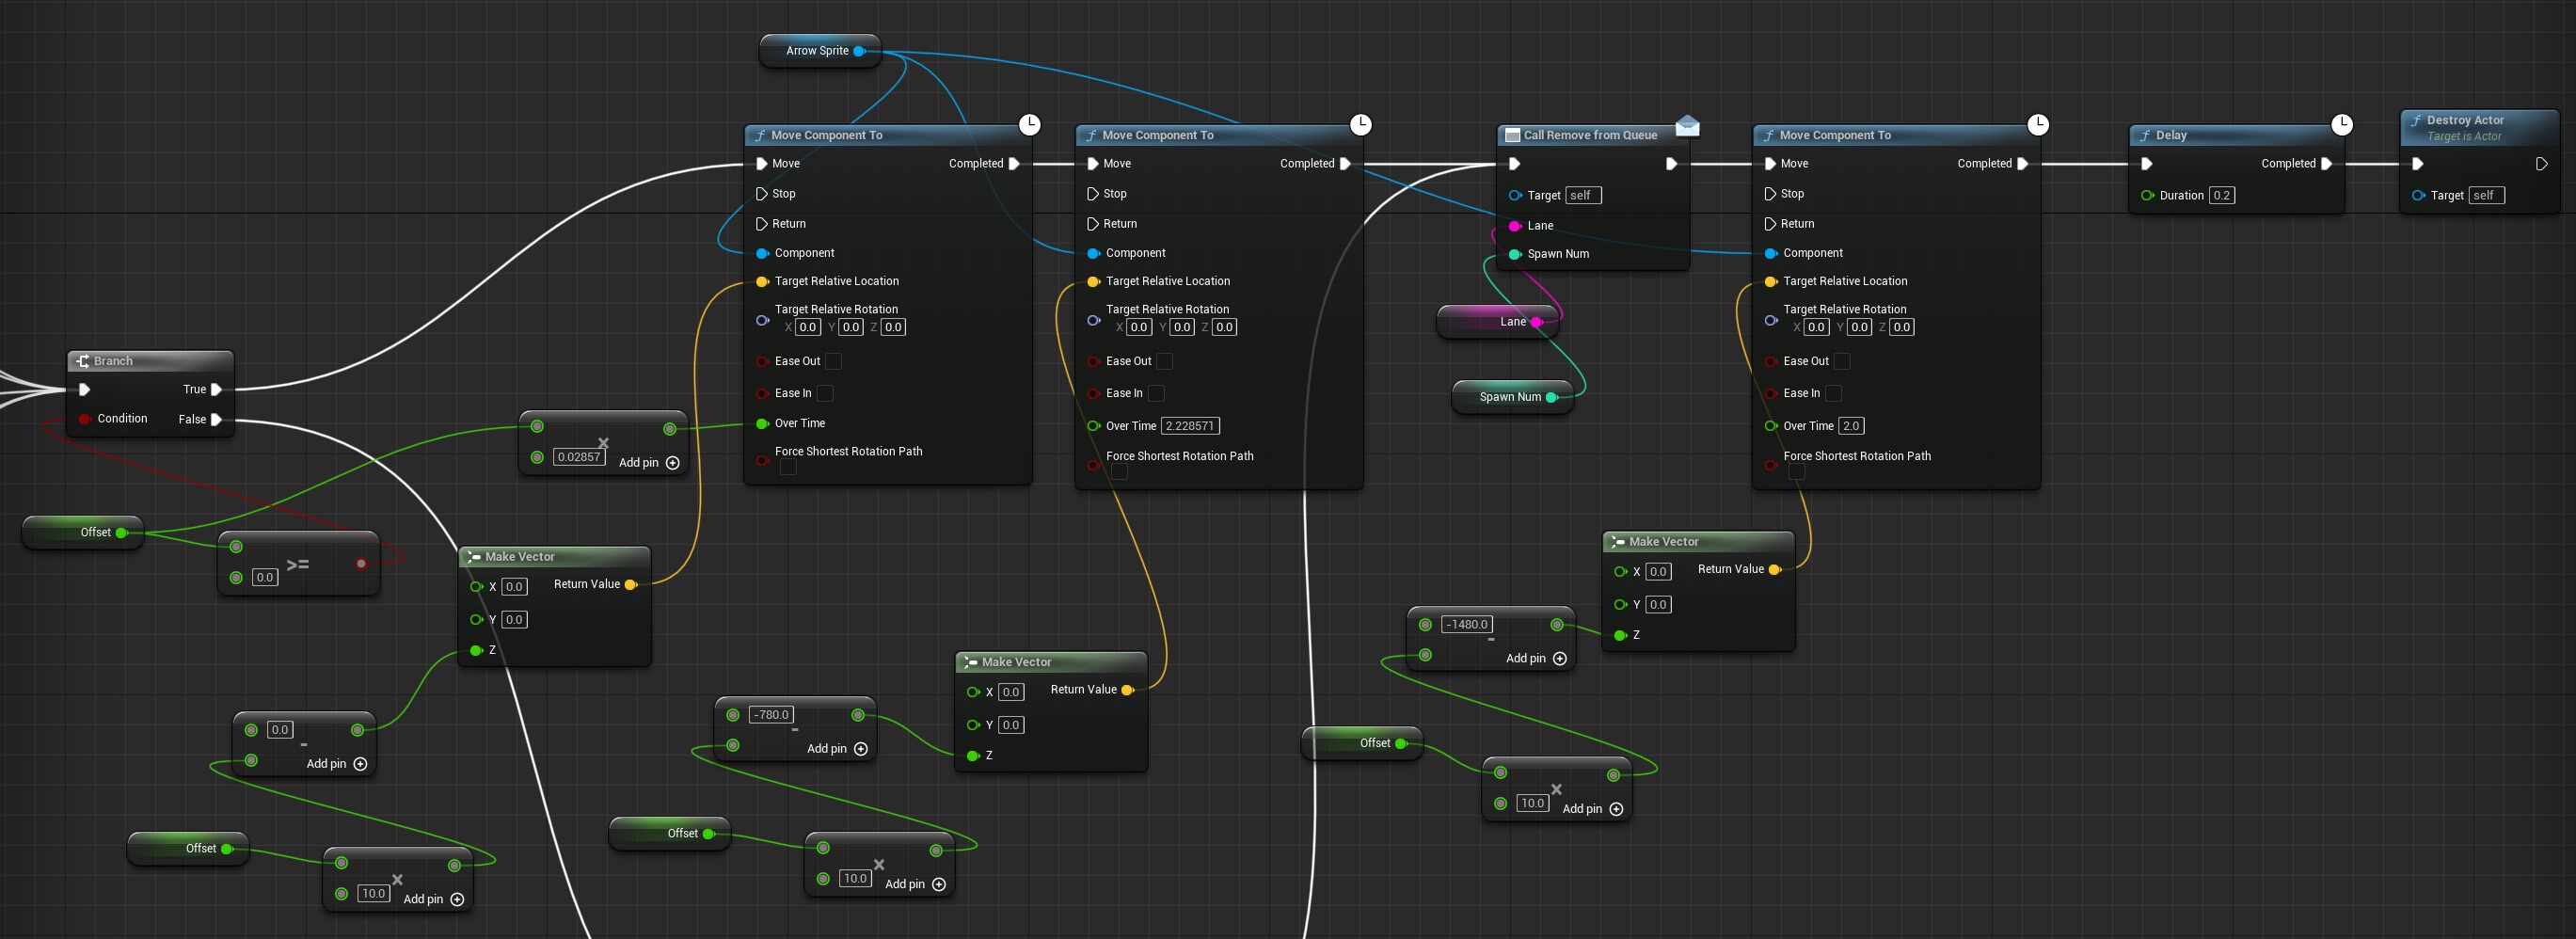Click the Over Time field showing 2.228571
The image size is (2576, 939).
click(x=1189, y=426)
